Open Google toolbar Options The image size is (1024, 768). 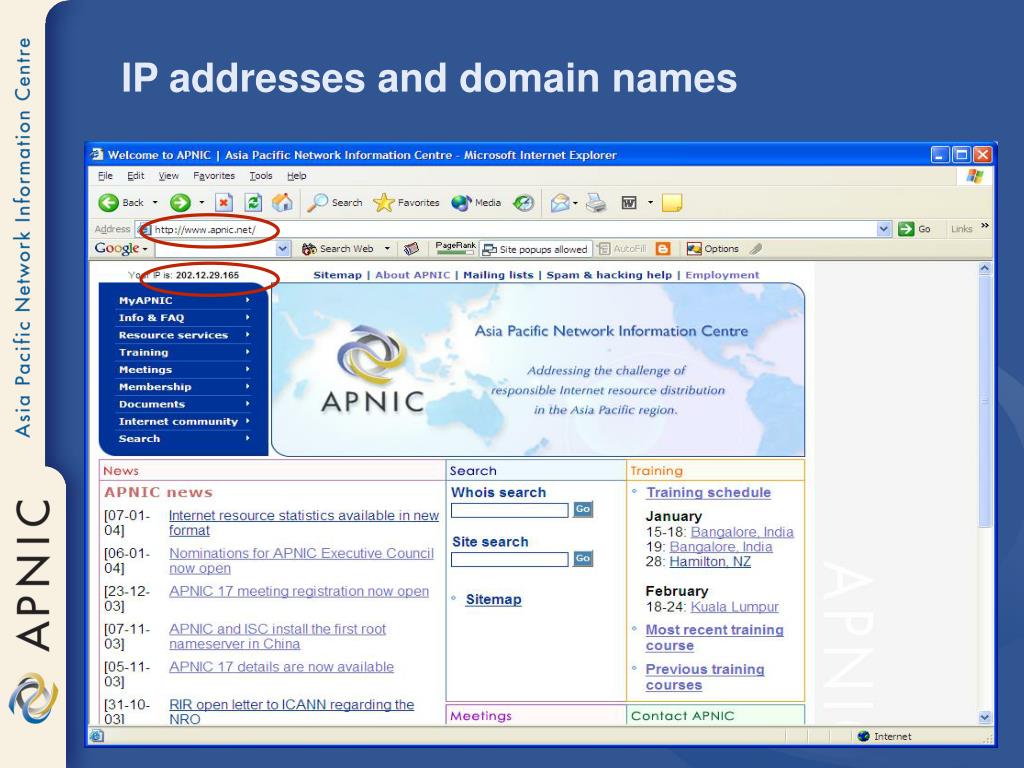pyautogui.click(x=712, y=249)
